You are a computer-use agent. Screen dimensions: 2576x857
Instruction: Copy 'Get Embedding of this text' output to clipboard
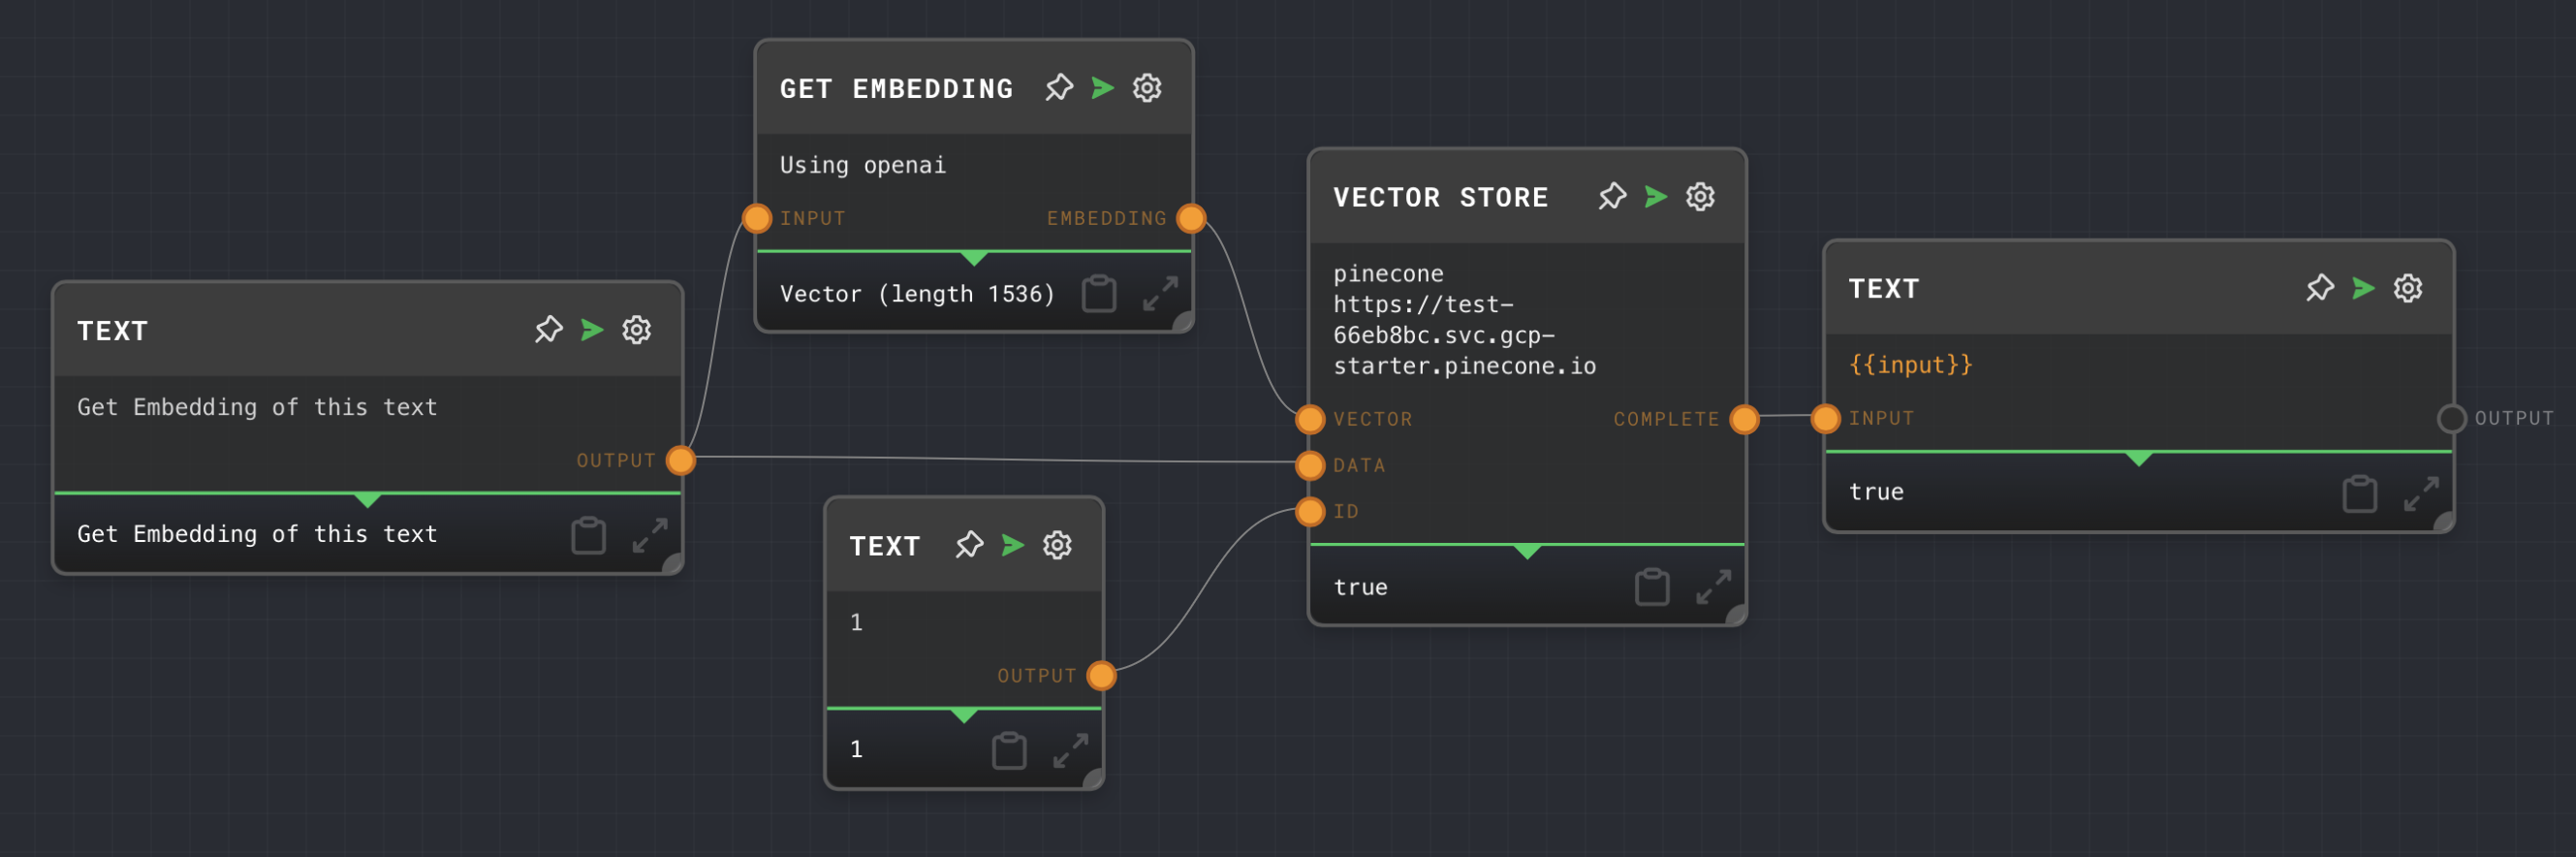click(x=588, y=535)
